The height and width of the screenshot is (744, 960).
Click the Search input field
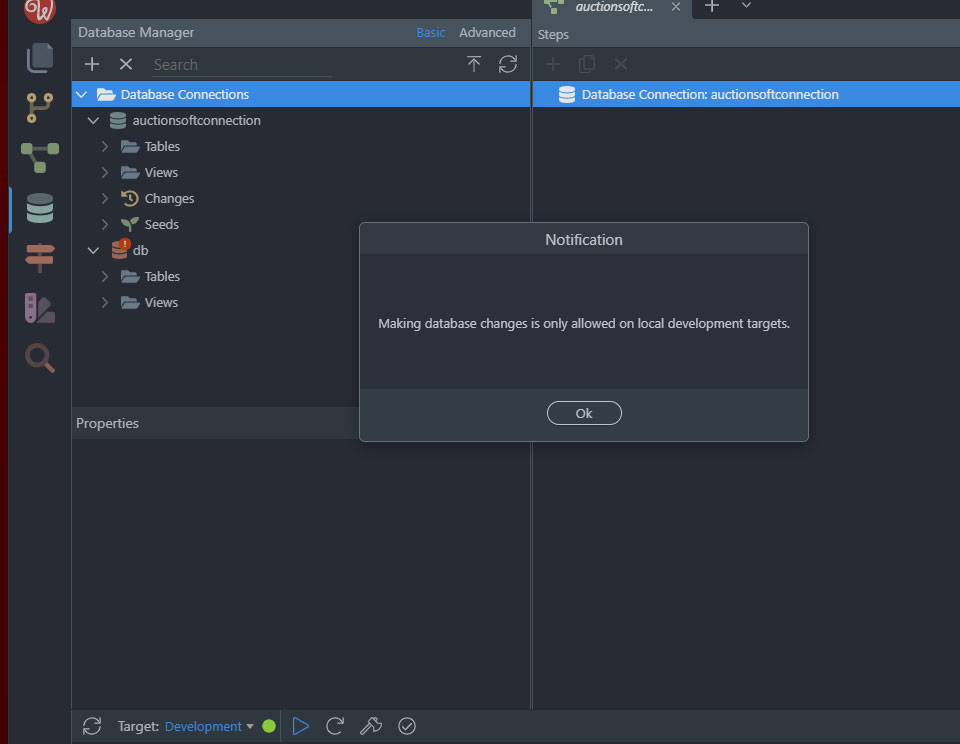click(241, 65)
